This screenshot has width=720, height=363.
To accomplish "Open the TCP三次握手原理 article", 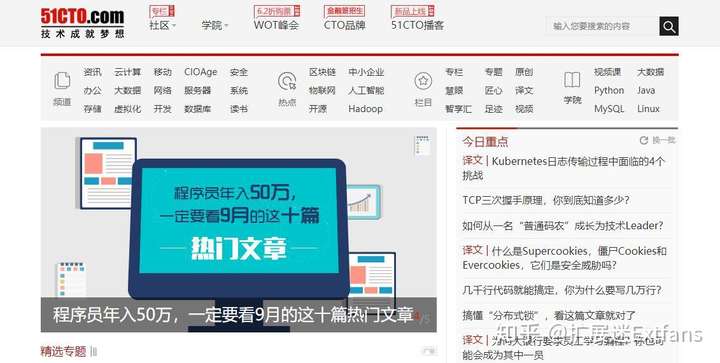I will (x=546, y=200).
